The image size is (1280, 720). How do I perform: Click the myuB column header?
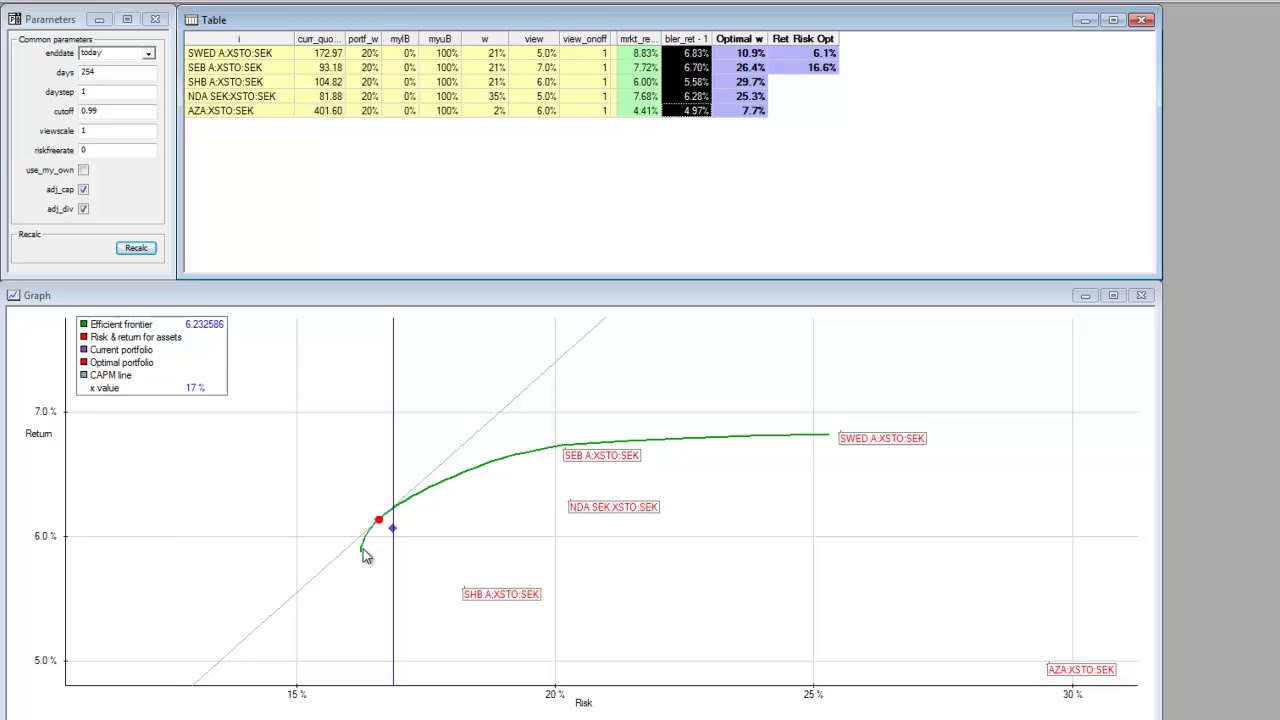point(440,39)
